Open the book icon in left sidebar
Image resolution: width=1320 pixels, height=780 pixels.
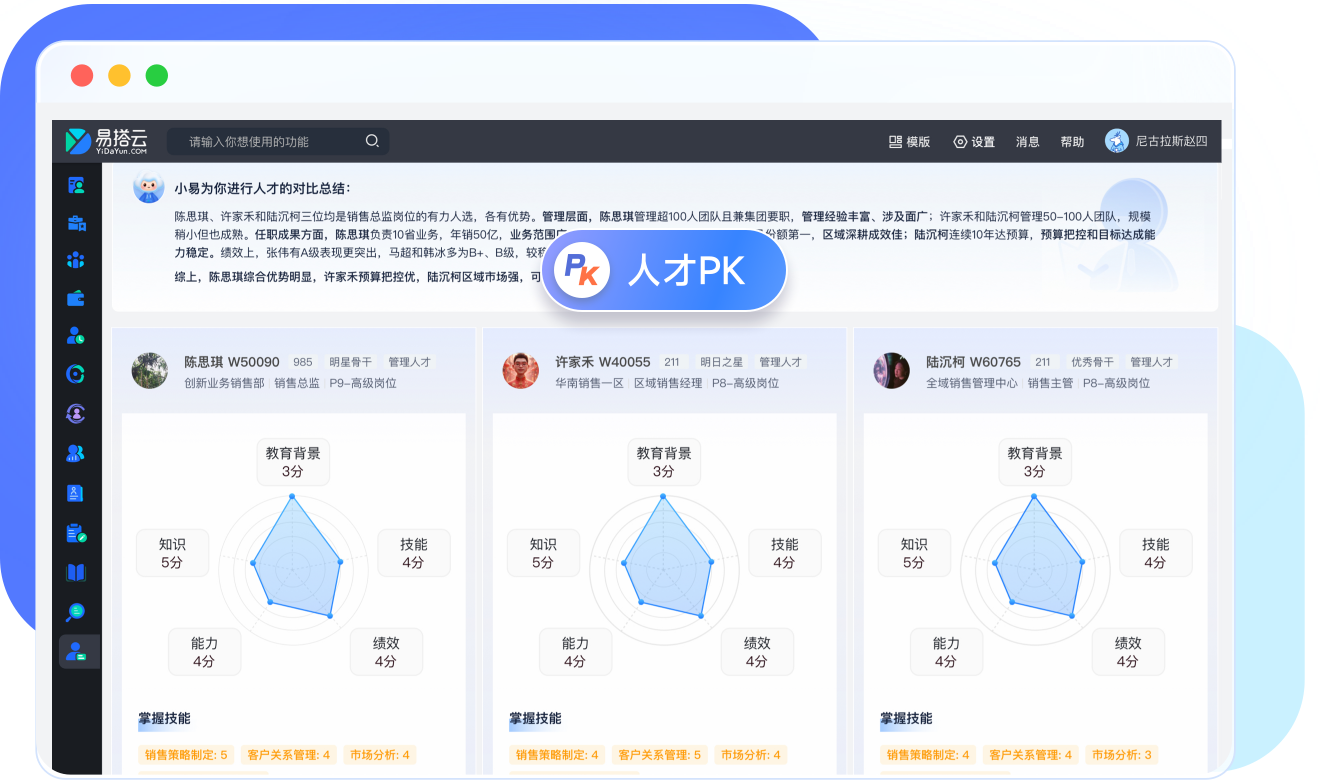click(76, 572)
